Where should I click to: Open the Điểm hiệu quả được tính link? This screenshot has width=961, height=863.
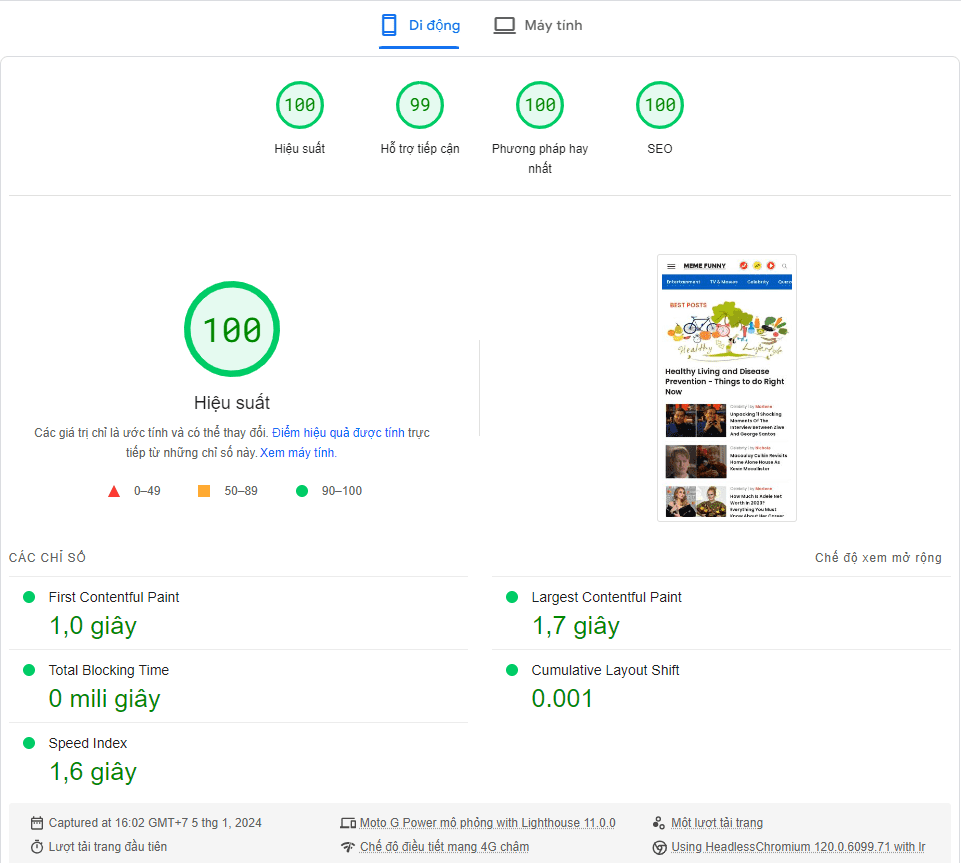[338, 433]
